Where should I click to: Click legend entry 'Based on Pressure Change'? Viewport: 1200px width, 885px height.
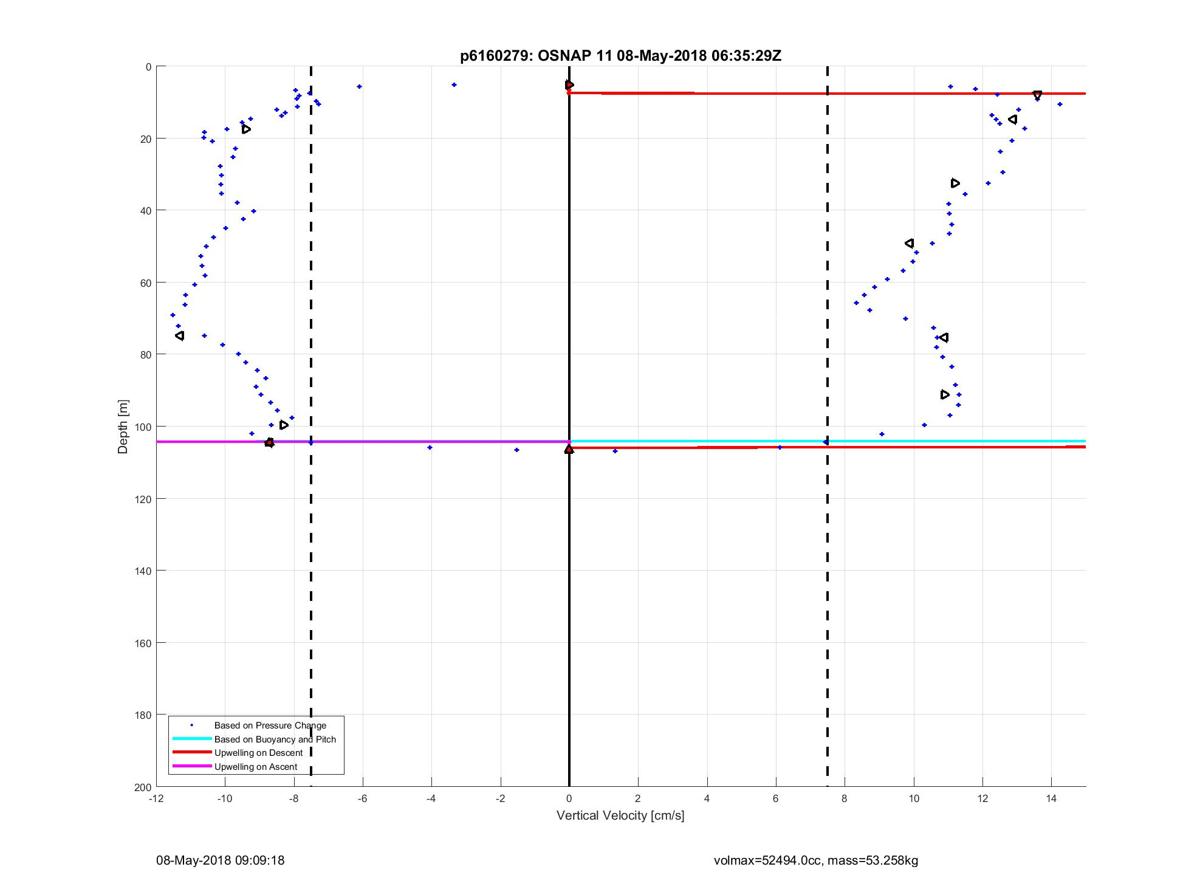click(270, 725)
